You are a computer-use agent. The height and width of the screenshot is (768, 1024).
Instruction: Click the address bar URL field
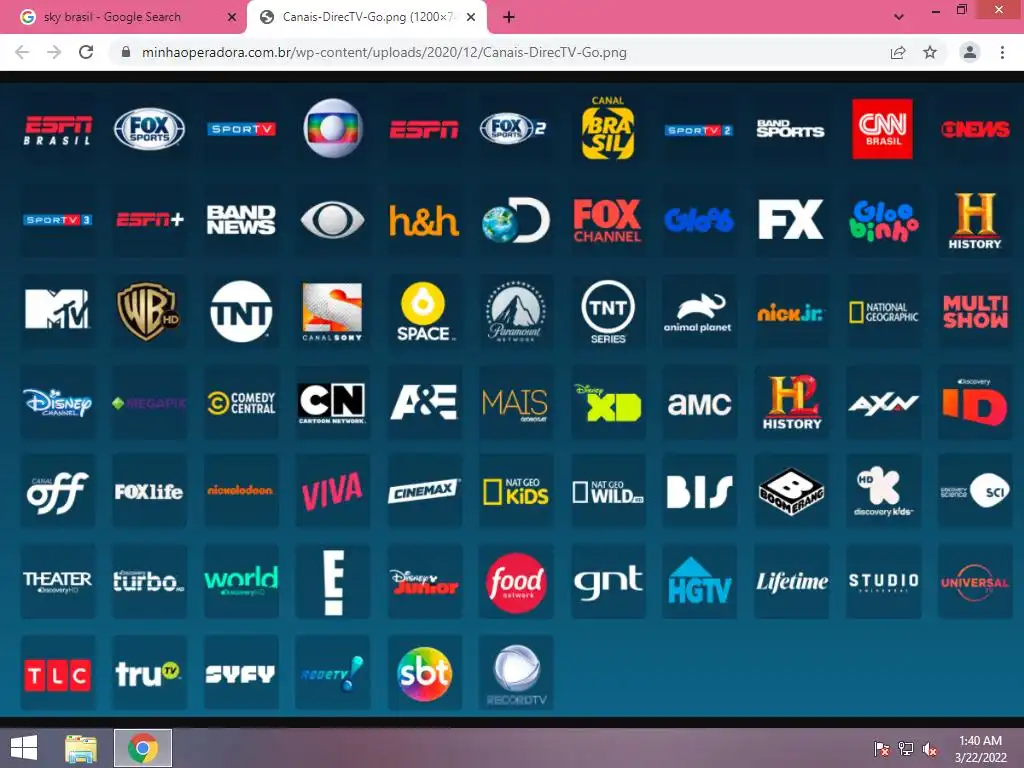coord(384,52)
